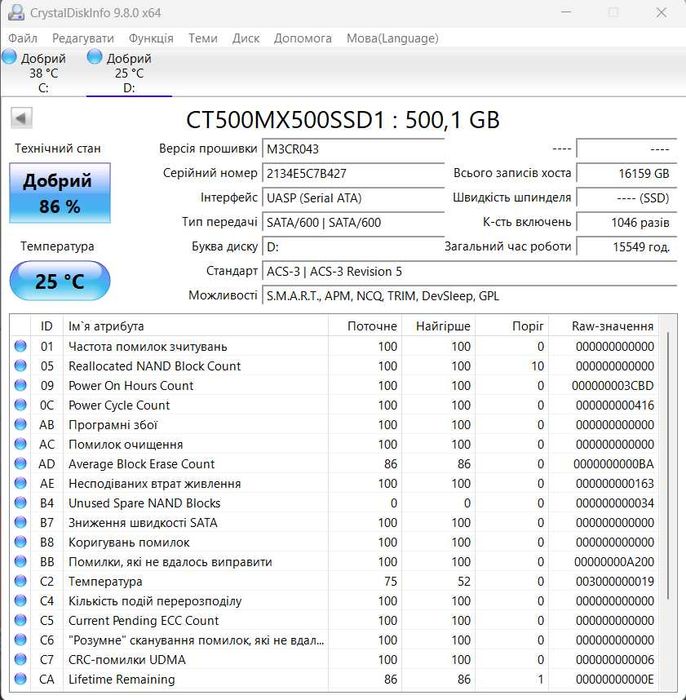The image size is (686, 700).
Task: Click total host writes value 16159 GB
Action: pos(627,174)
